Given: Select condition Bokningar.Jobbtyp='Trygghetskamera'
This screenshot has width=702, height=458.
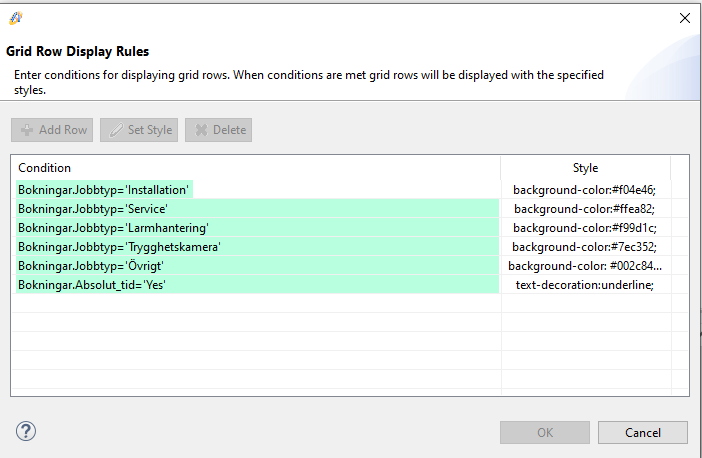Looking at the screenshot, I should 257,247.
